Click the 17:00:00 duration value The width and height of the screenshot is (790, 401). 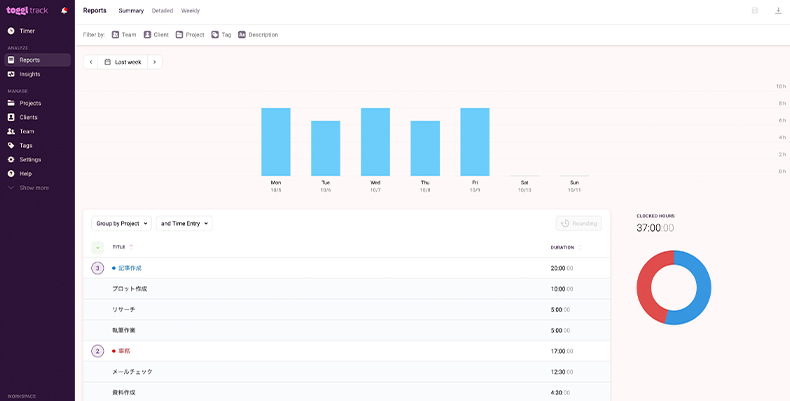pos(562,351)
